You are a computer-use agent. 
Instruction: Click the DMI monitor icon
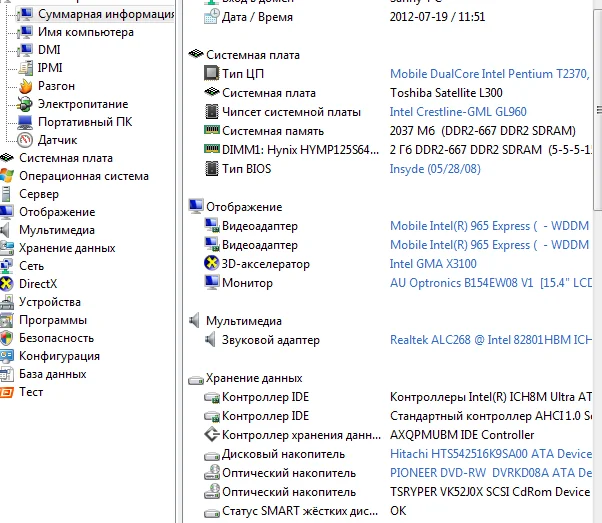pos(25,50)
